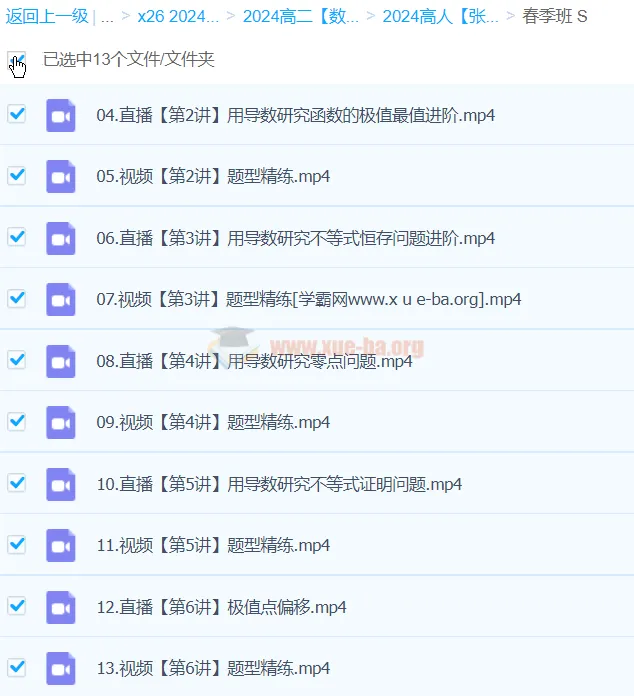Image resolution: width=634 pixels, height=696 pixels.
Task: Uncheck the 12.直播【第6讲】极值点偏移 checkbox
Action: [16, 605]
